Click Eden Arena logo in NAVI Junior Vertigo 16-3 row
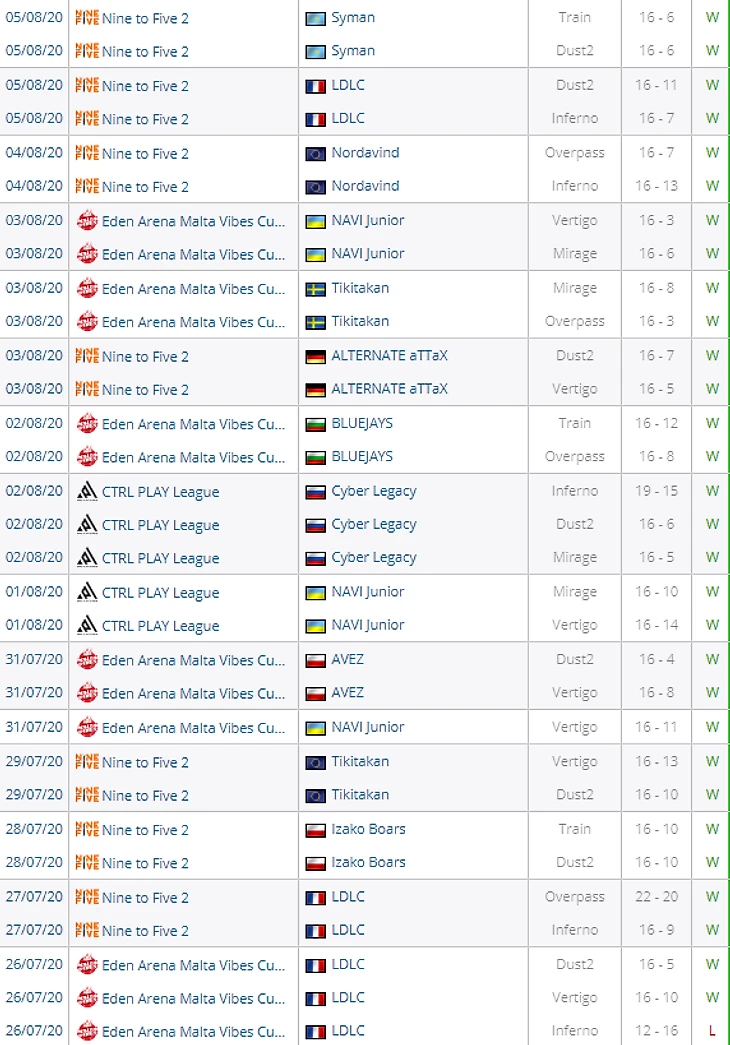Viewport: 730px width, 1045px height. pos(87,221)
